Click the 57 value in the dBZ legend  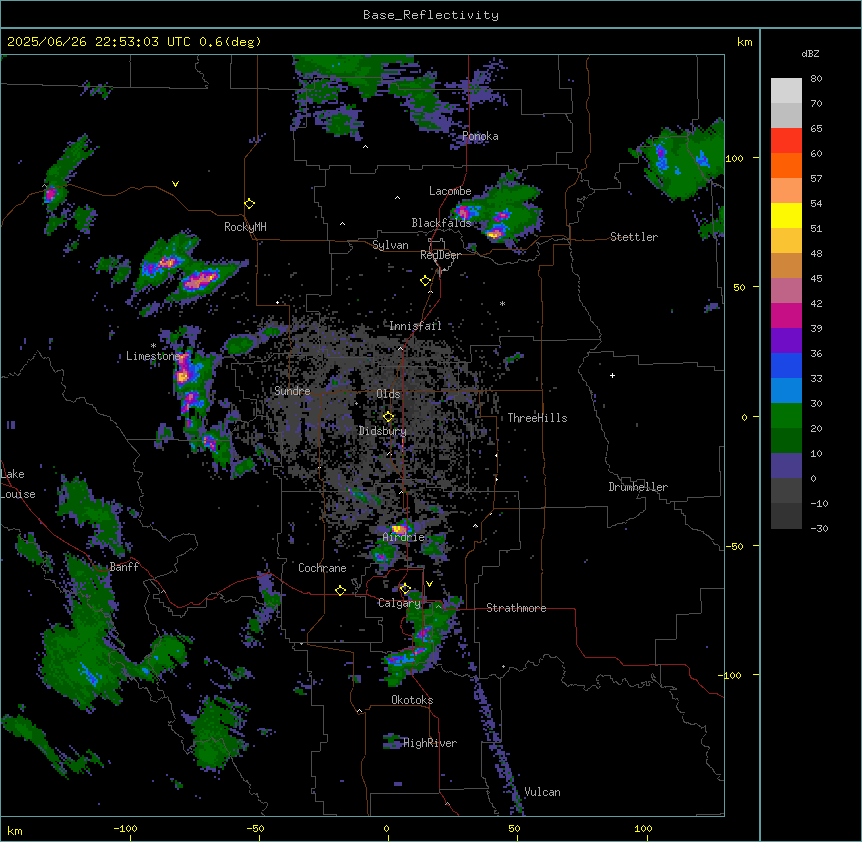816,179
